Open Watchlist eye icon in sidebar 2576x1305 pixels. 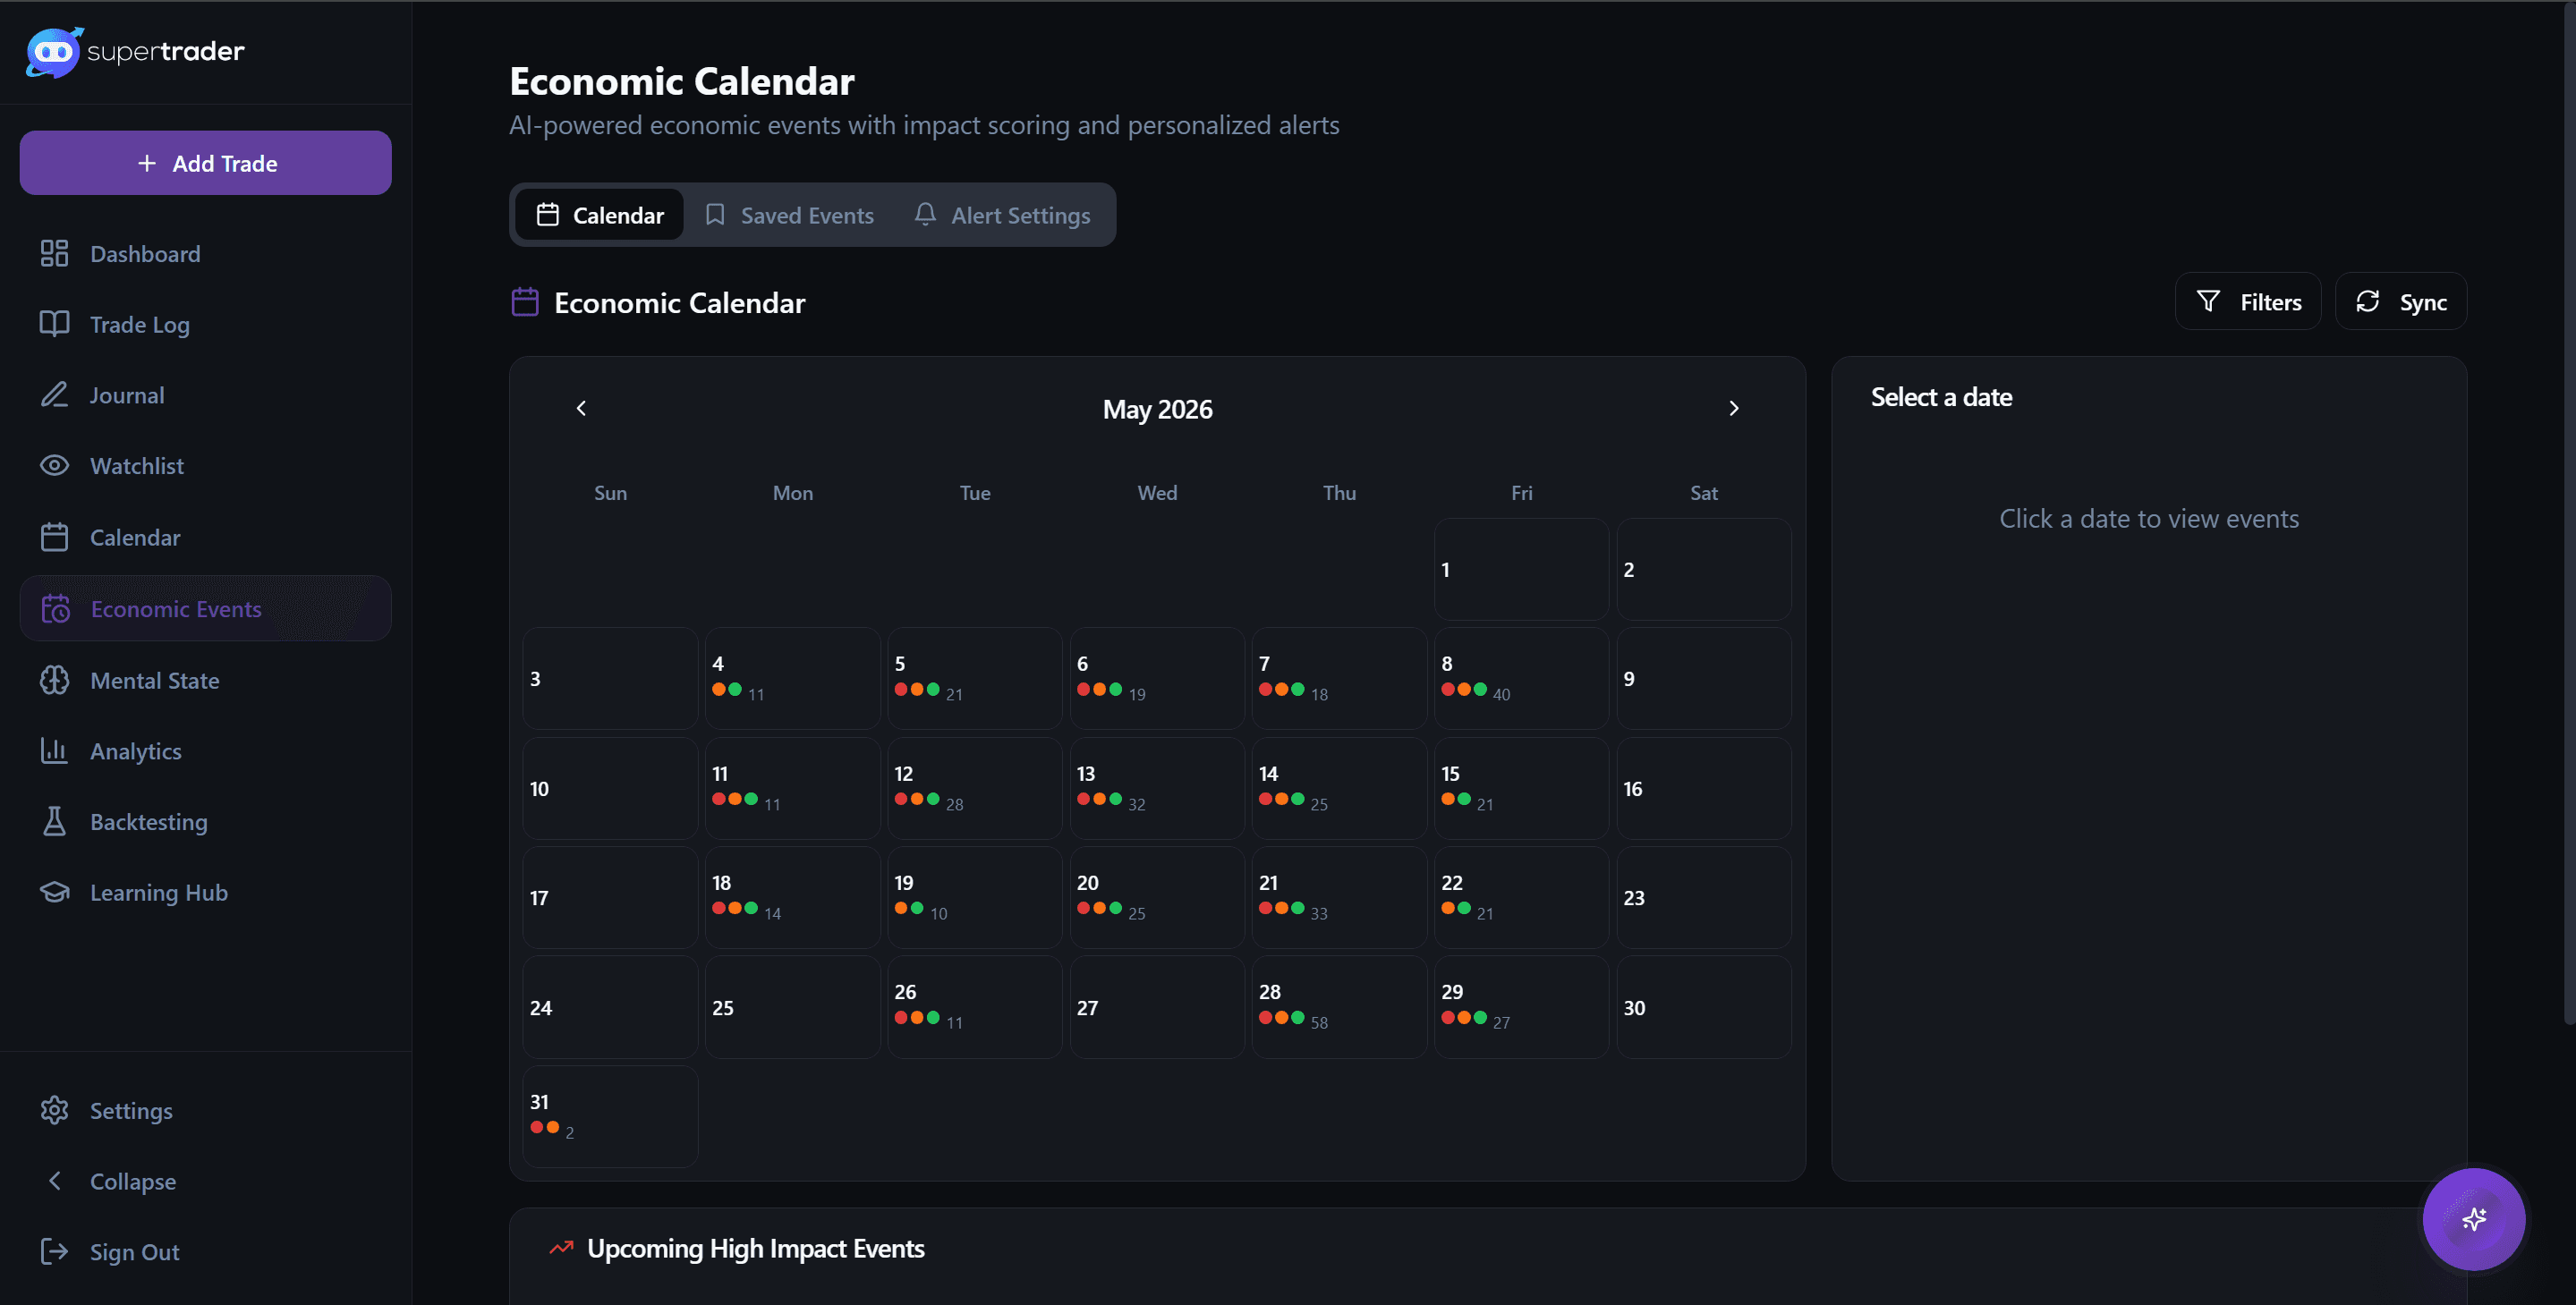pyautogui.click(x=54, y=466)
